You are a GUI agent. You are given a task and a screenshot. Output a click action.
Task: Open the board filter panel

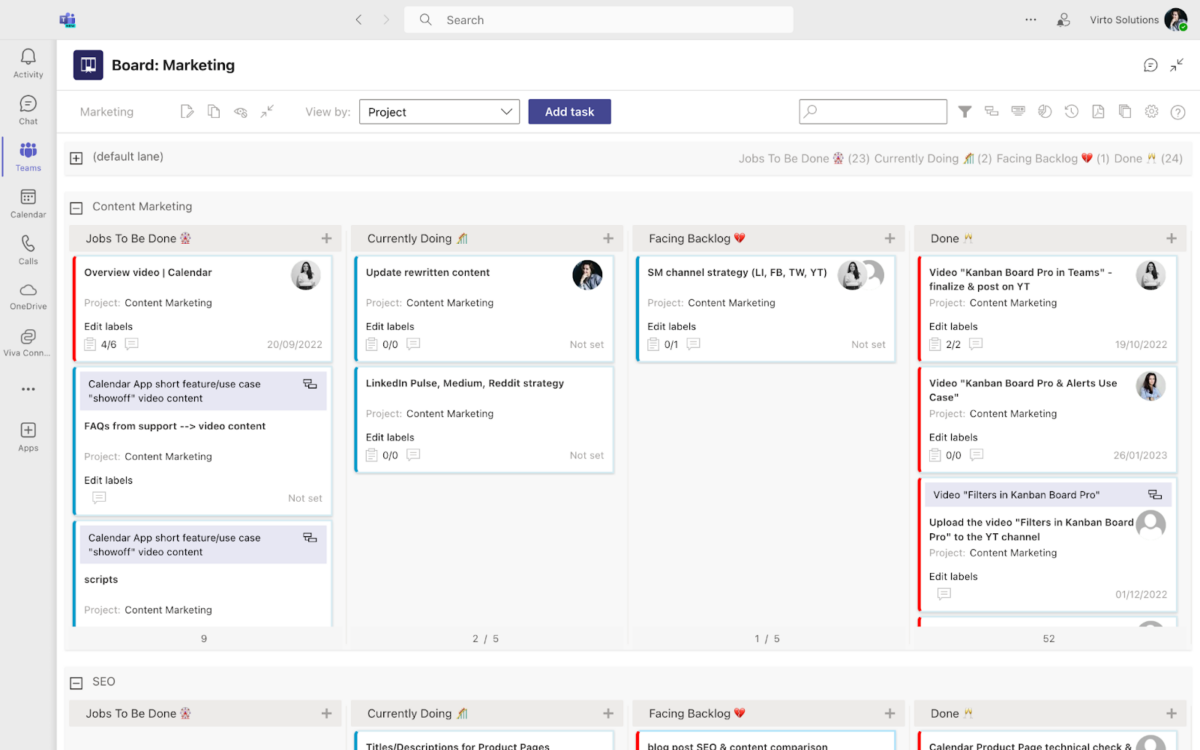pyautogui.click(x=964, y=111)
